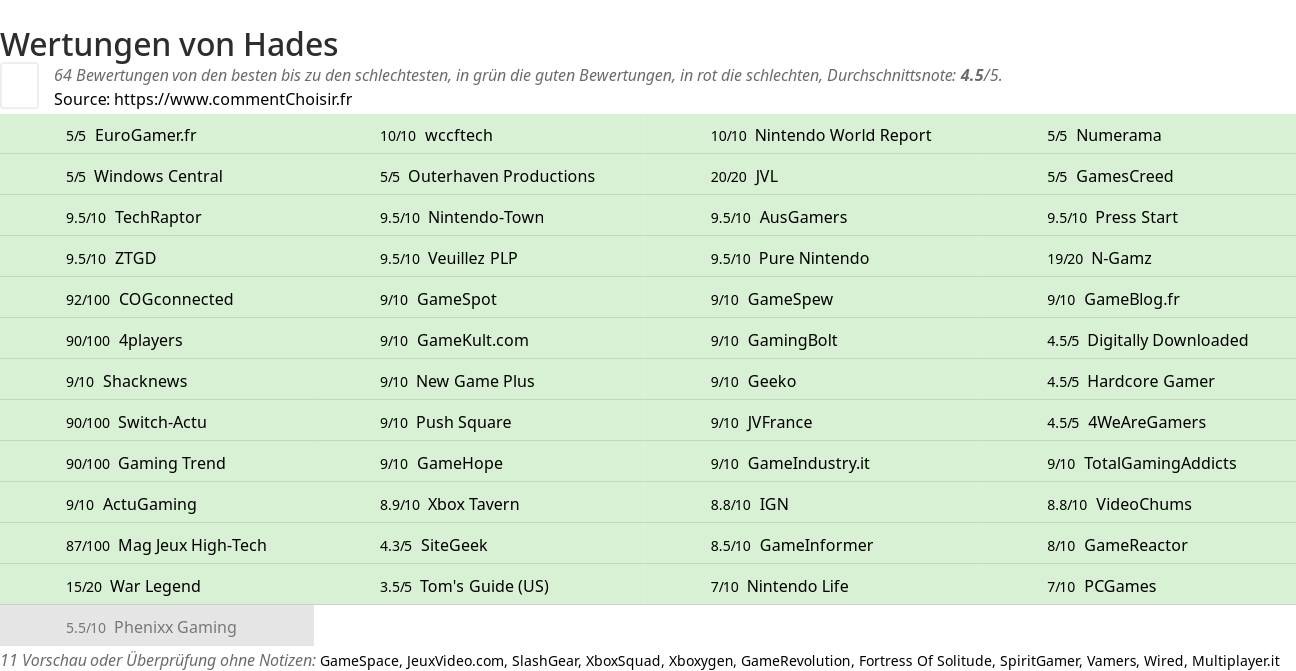Select SlashGear in the unrated list

[545, 661]
